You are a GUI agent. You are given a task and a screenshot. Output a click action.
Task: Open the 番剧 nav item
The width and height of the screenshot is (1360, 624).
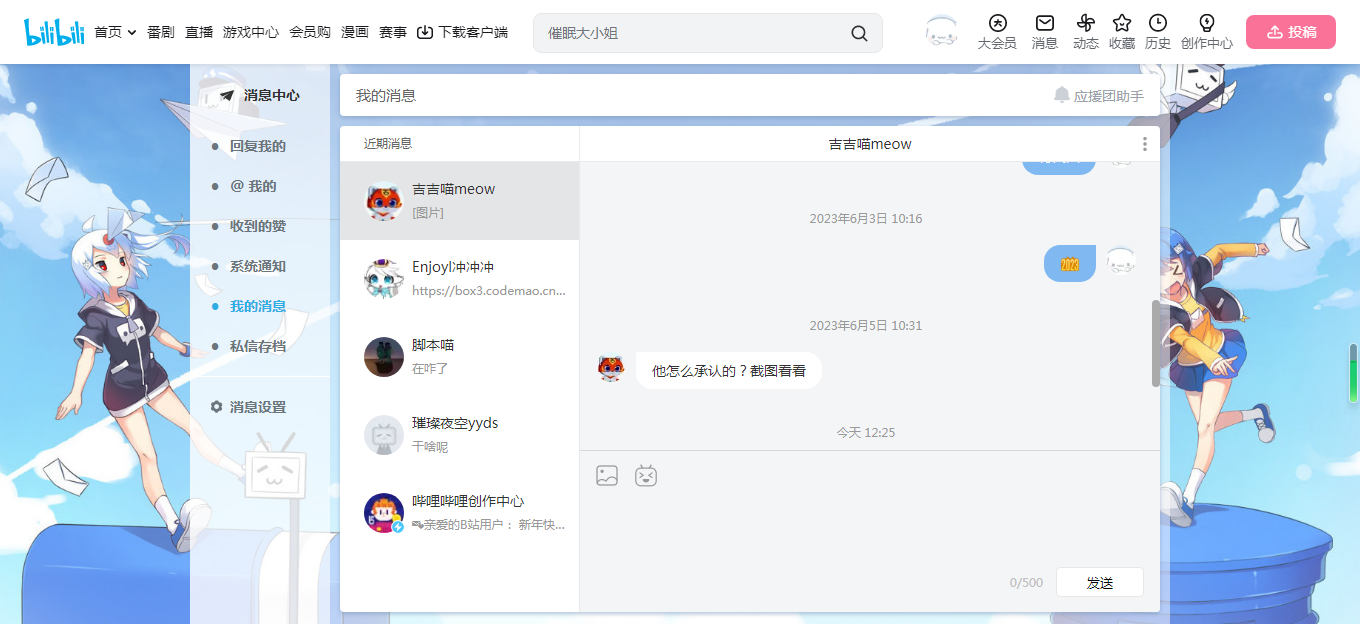pyautogui.click(x=161, y=32)
